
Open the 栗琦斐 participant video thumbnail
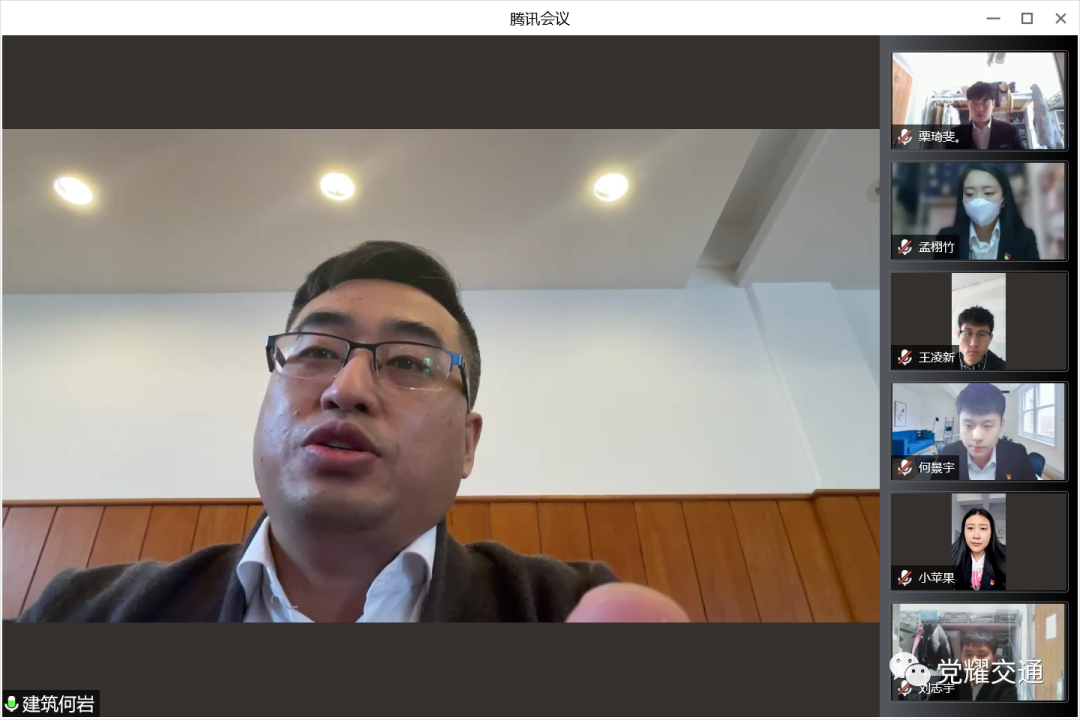click(979, 100)
